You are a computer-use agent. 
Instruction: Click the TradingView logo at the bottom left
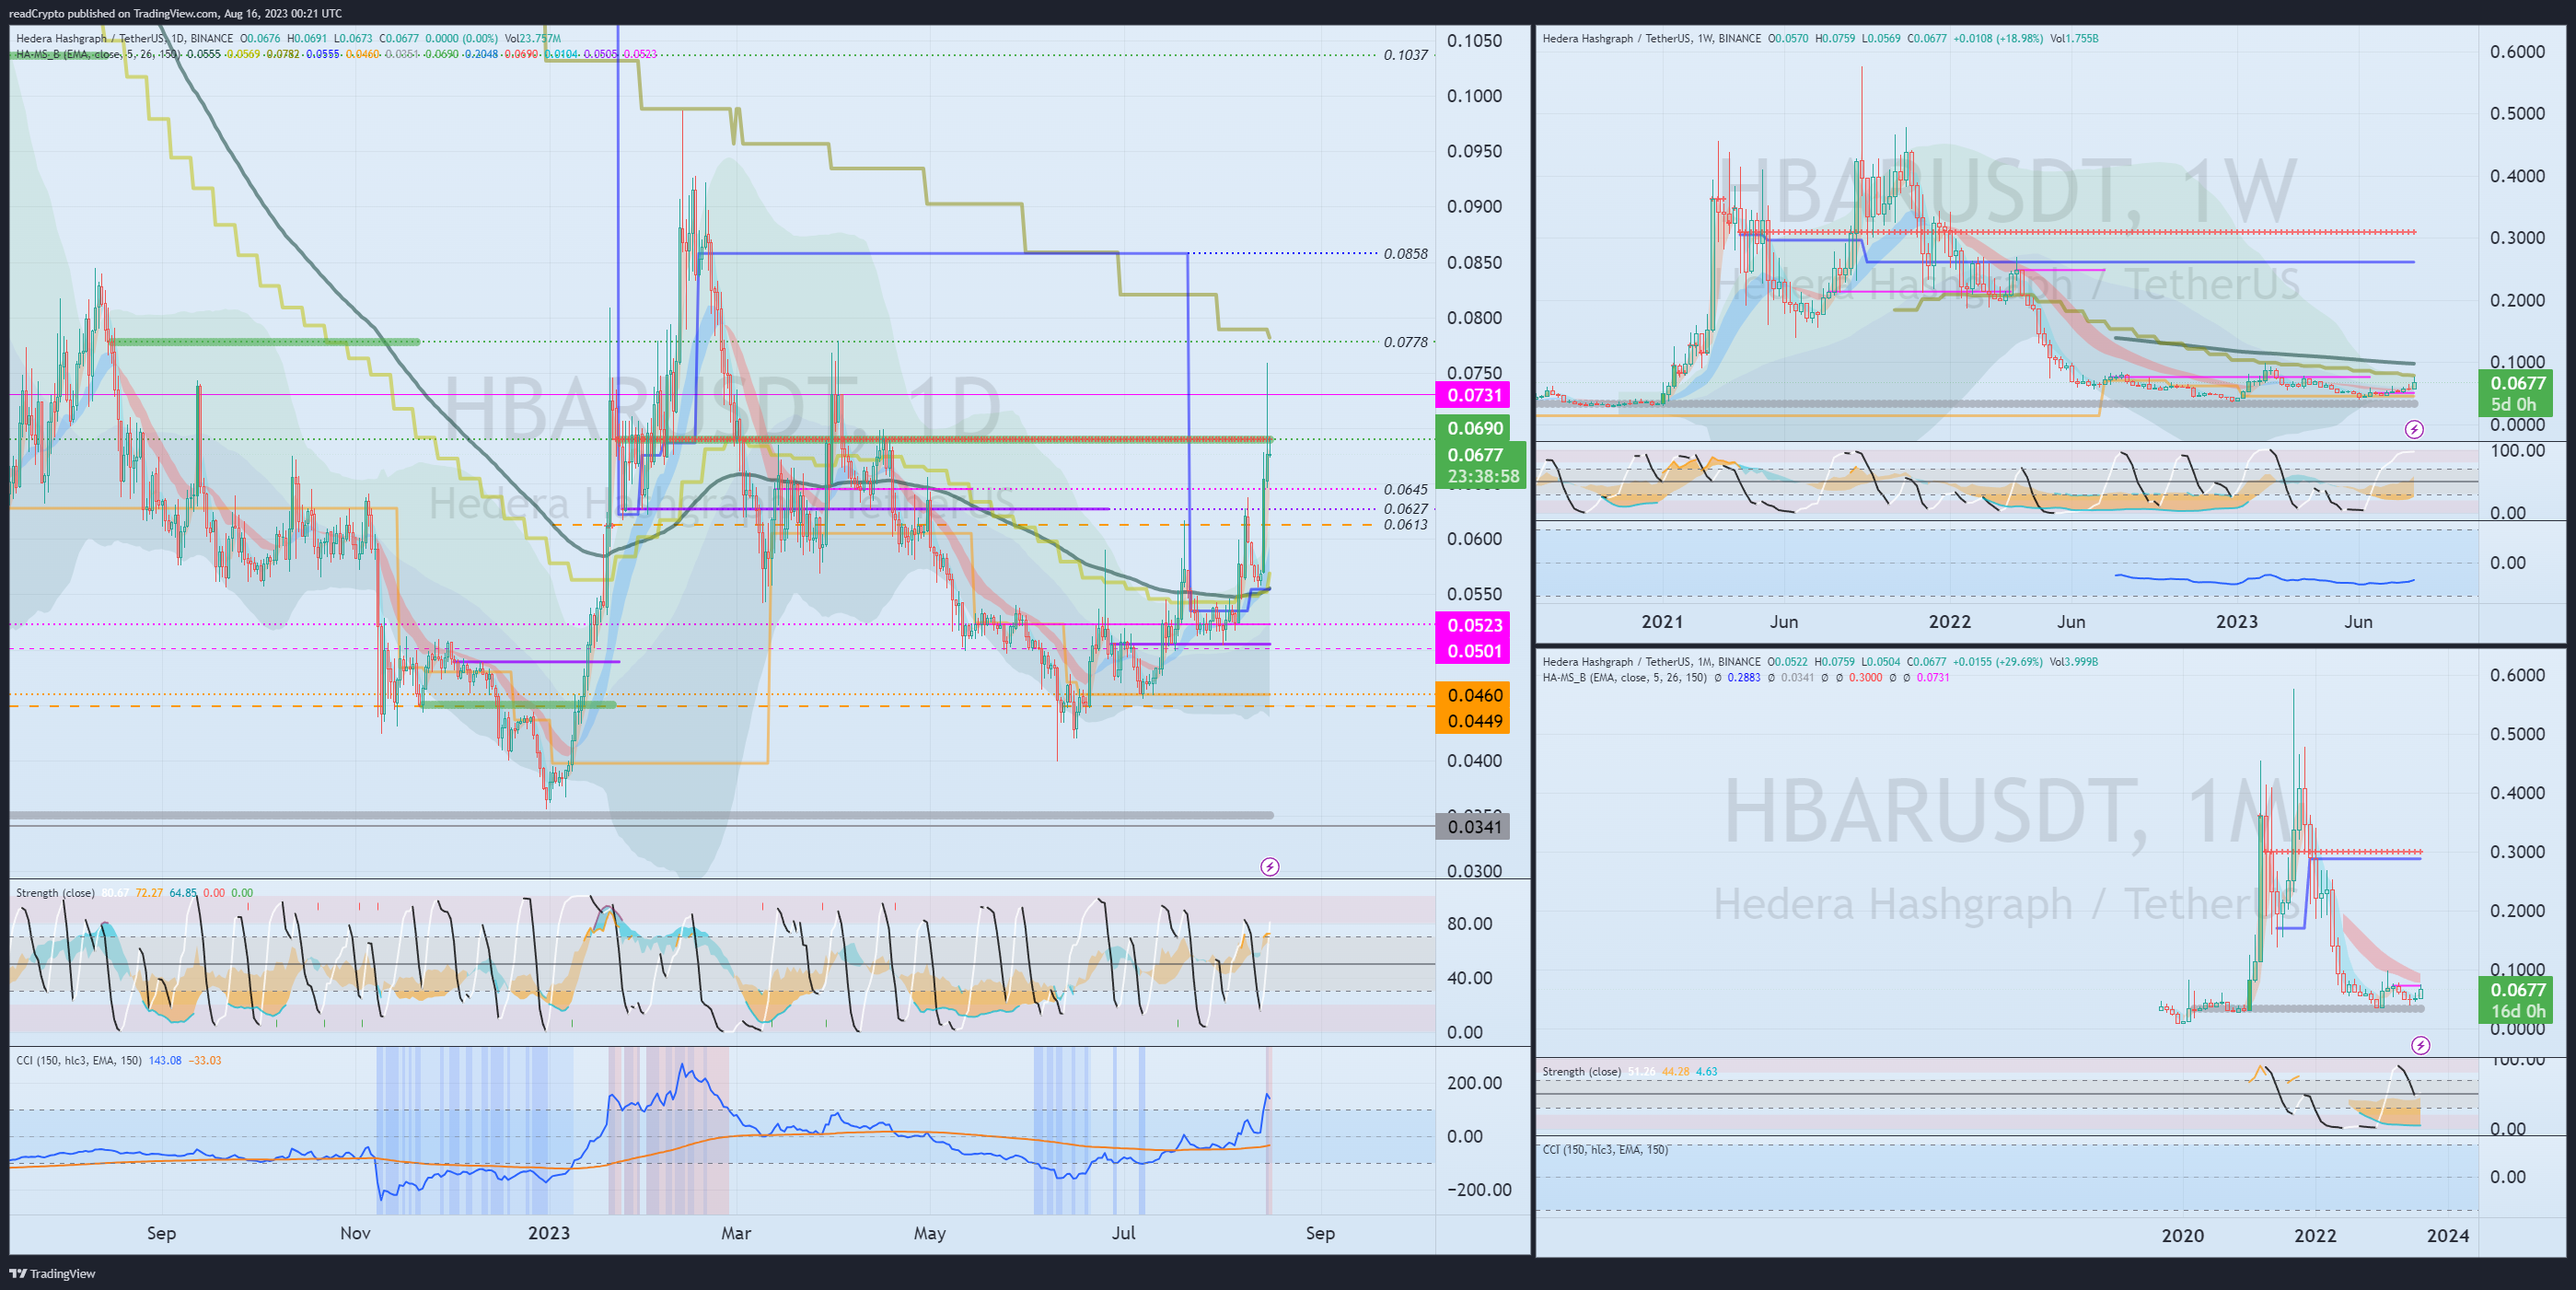pos(52,1273)
